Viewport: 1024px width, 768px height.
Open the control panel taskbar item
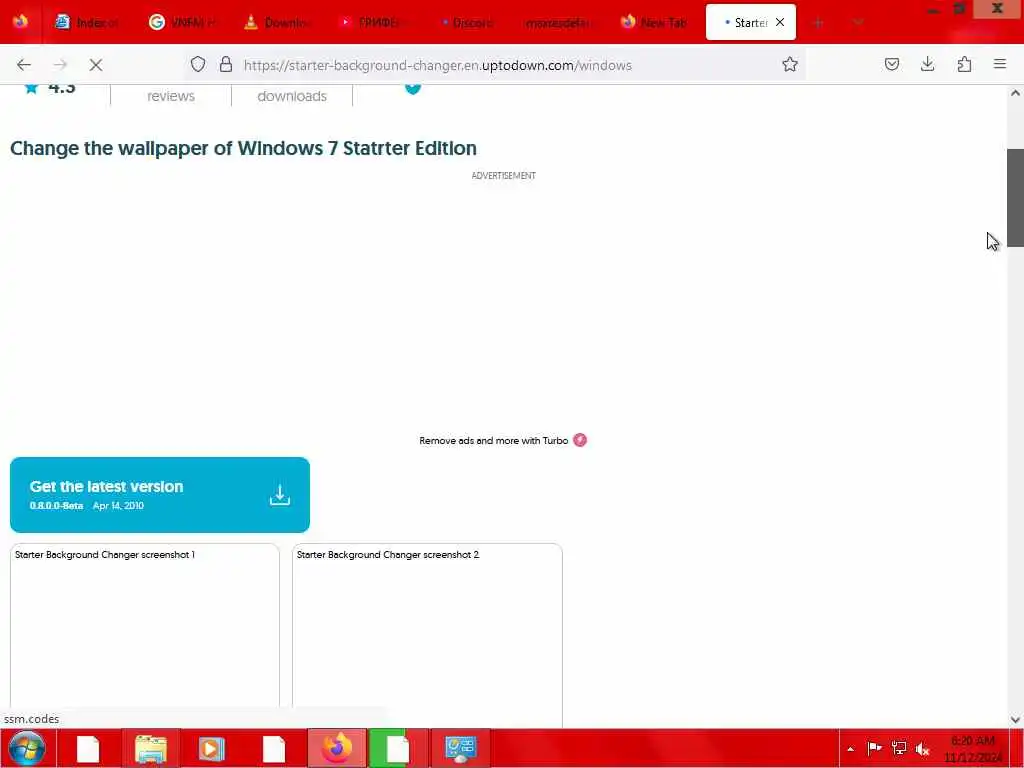461,748
